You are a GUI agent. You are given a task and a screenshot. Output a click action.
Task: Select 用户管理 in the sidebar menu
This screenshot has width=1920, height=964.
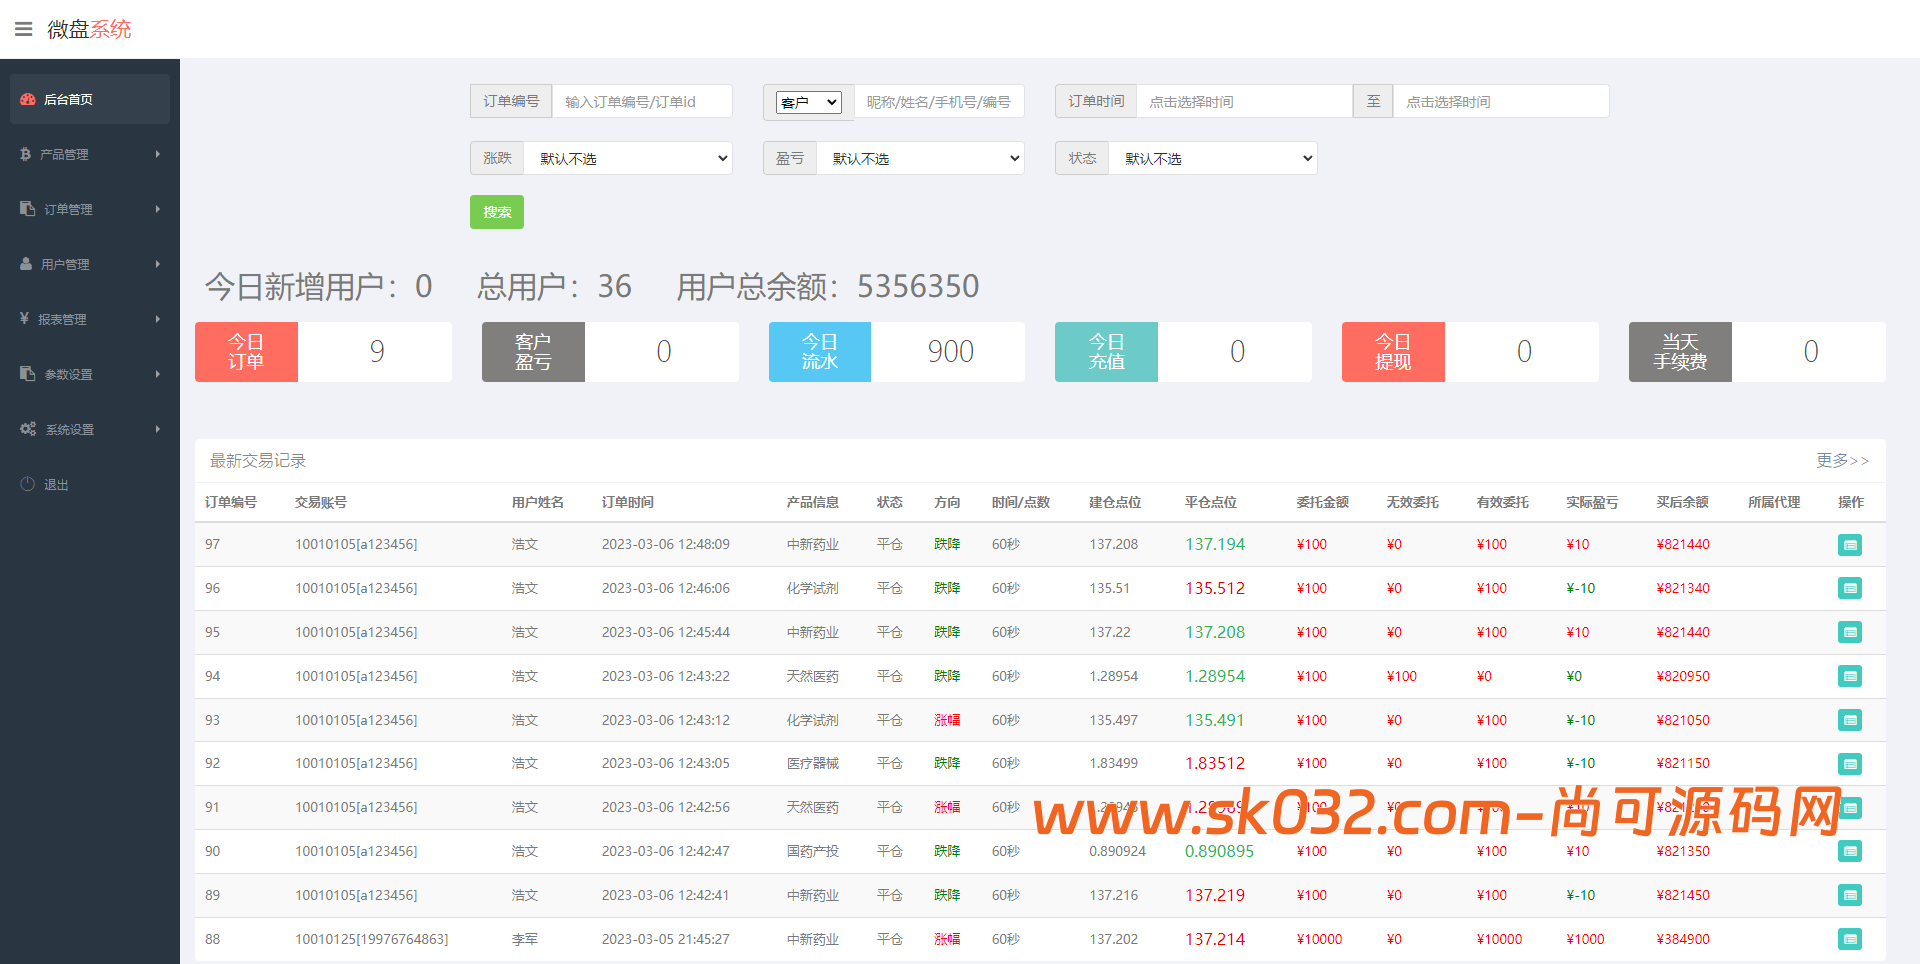pos(68,264)
